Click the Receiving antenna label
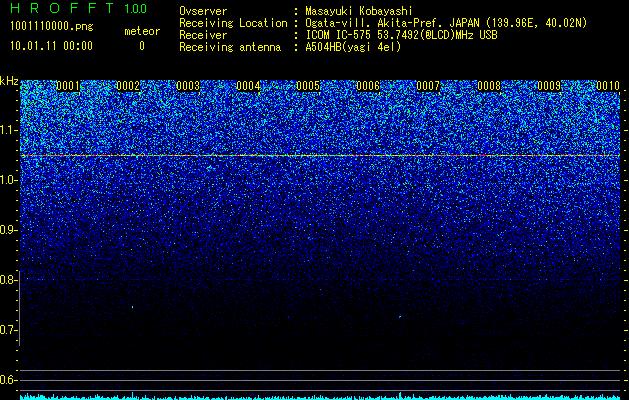629x400 pixels. pos(230,47)
